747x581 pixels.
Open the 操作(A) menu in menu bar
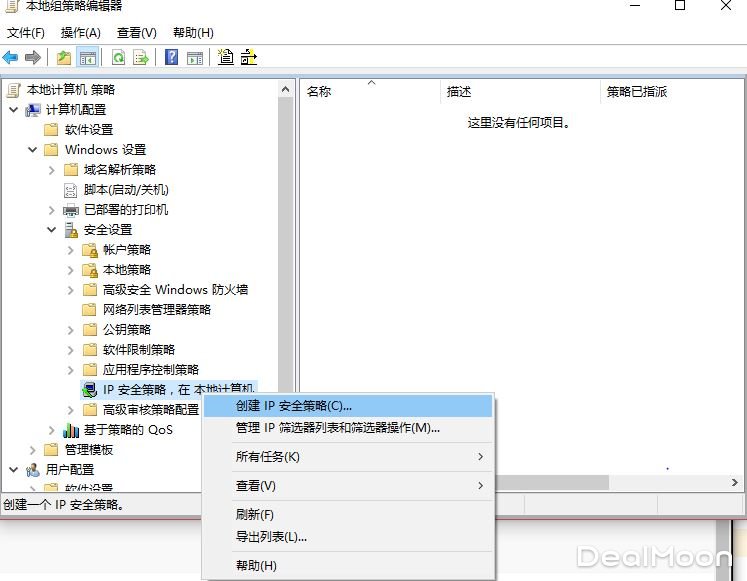pyautogui.click(x=80, y=33)
